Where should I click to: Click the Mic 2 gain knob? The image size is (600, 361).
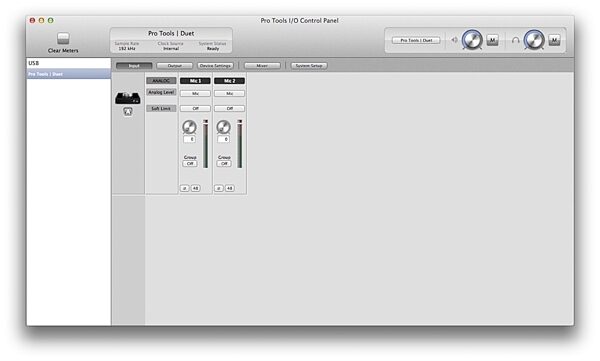click(x=223, y=127)
